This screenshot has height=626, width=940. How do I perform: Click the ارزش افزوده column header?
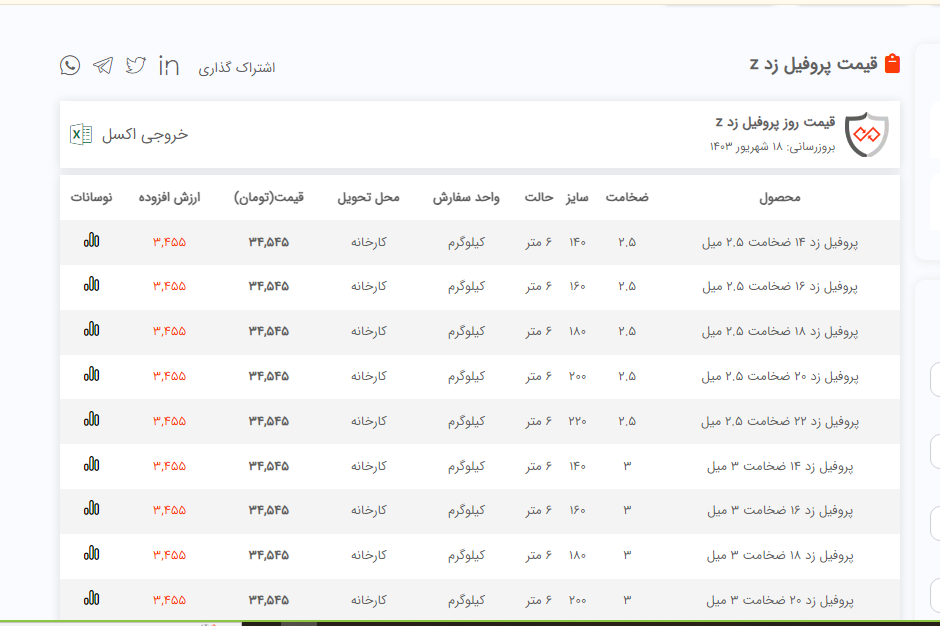point(169,198)
